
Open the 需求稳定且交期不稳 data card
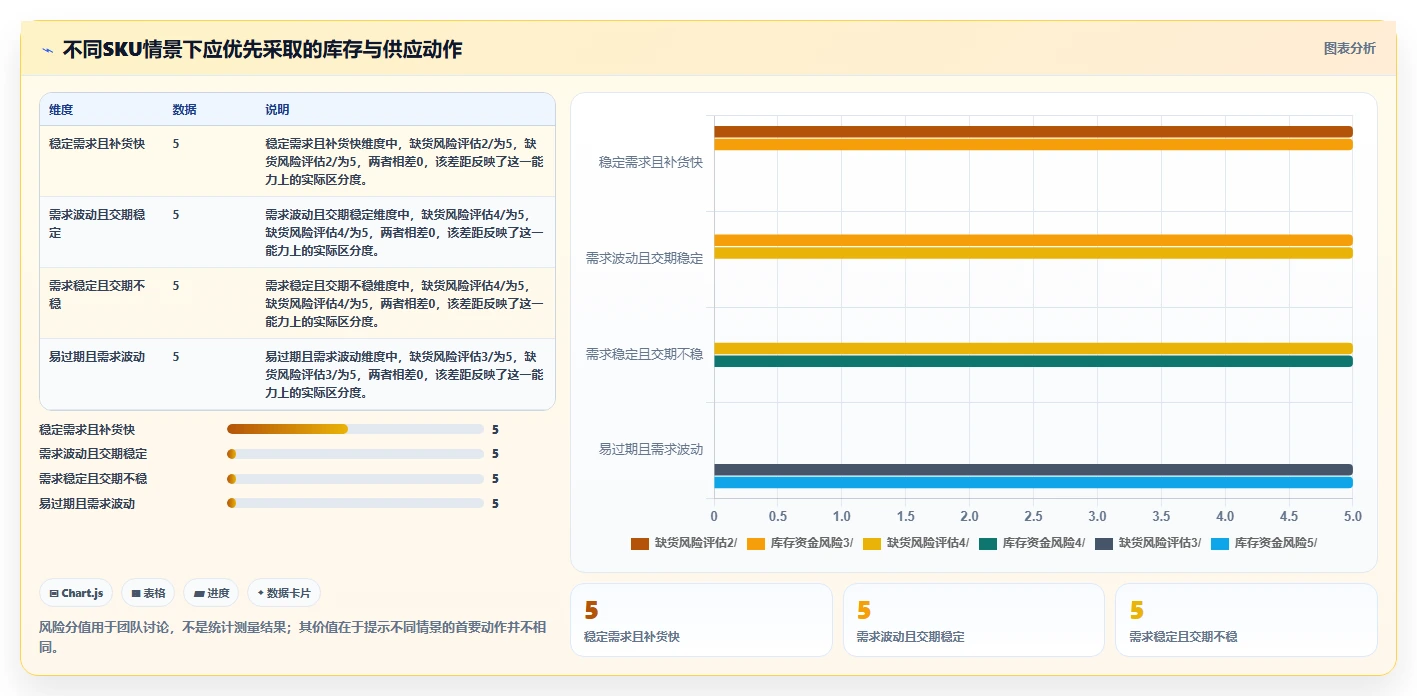pyautogui.click(x=1246, y=620)
